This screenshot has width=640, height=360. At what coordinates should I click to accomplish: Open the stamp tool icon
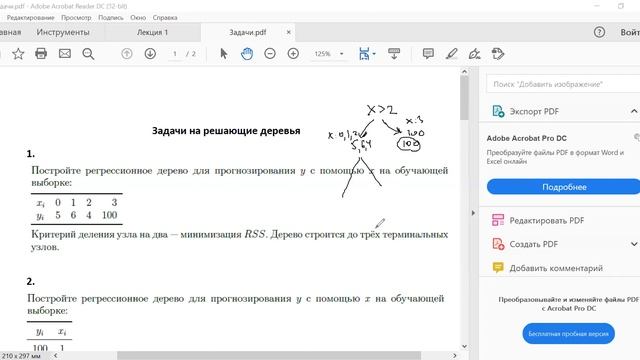coord(498,53)
